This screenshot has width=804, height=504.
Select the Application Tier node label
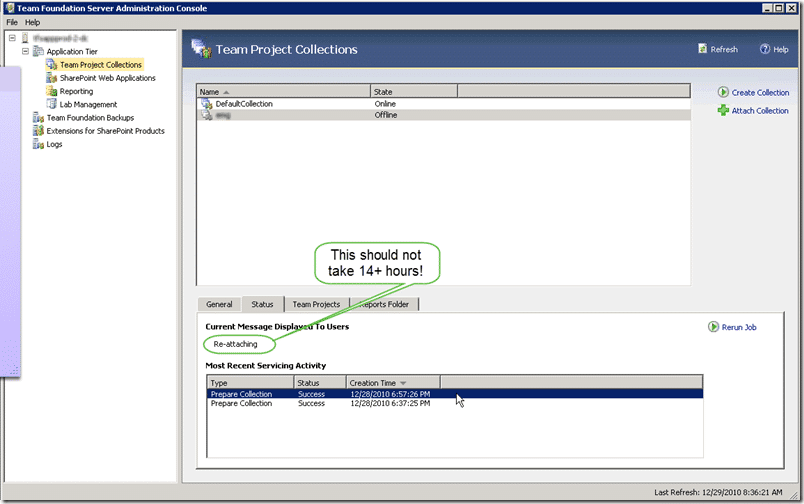tap(72, 51)
